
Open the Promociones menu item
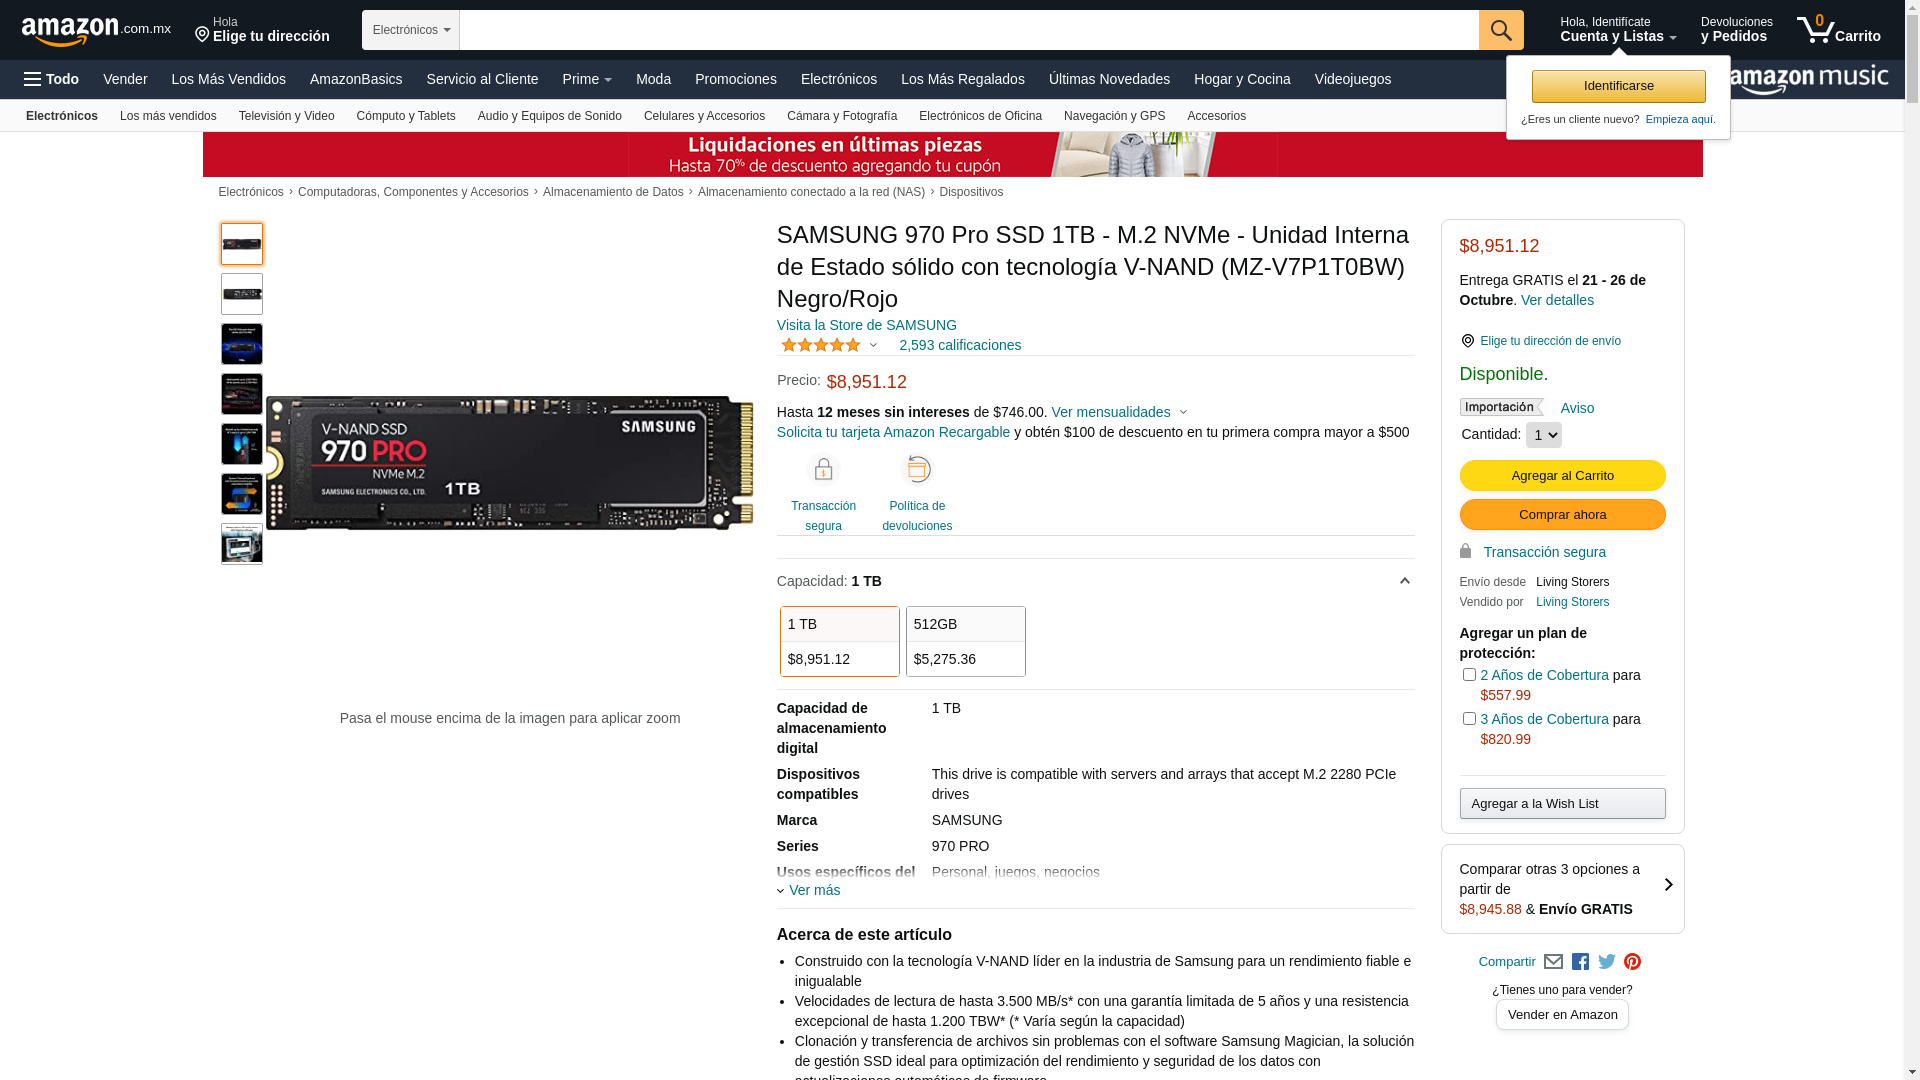click(x=735, y=79)
